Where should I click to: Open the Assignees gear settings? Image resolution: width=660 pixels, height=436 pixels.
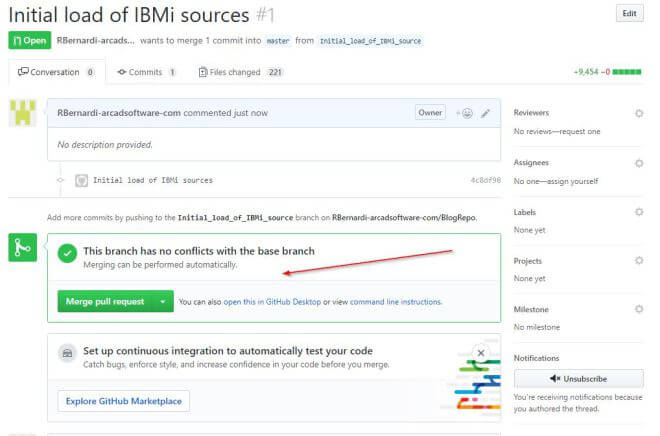[639, 163]
